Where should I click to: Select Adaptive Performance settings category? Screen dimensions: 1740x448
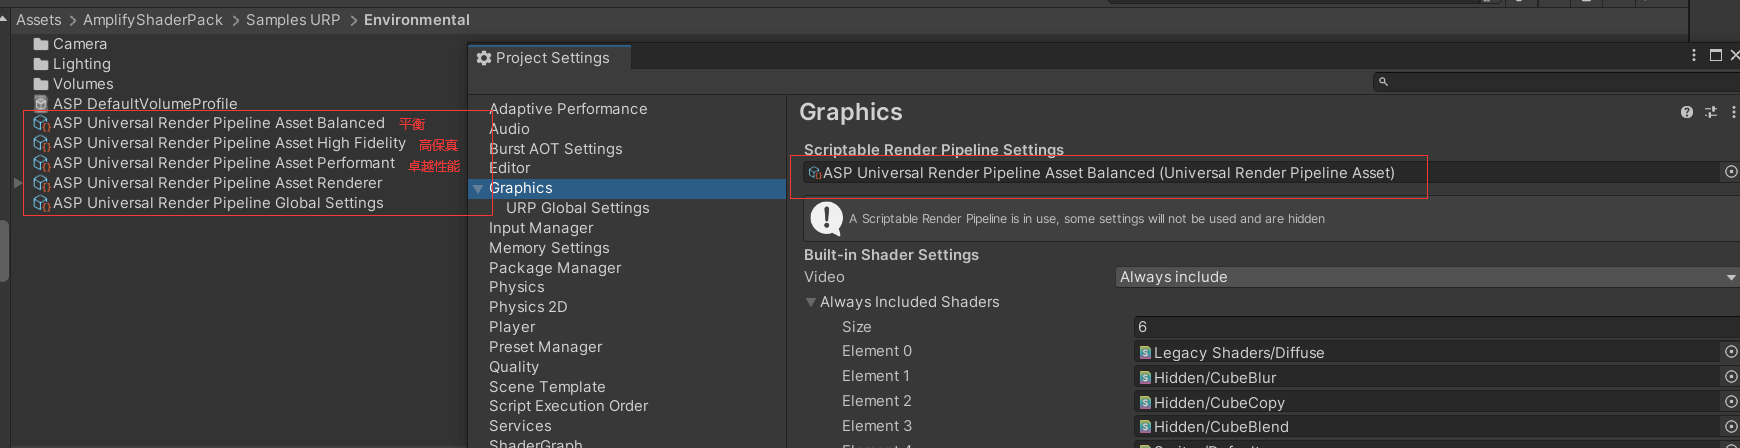pyautogui.click(x=568, y=109)
